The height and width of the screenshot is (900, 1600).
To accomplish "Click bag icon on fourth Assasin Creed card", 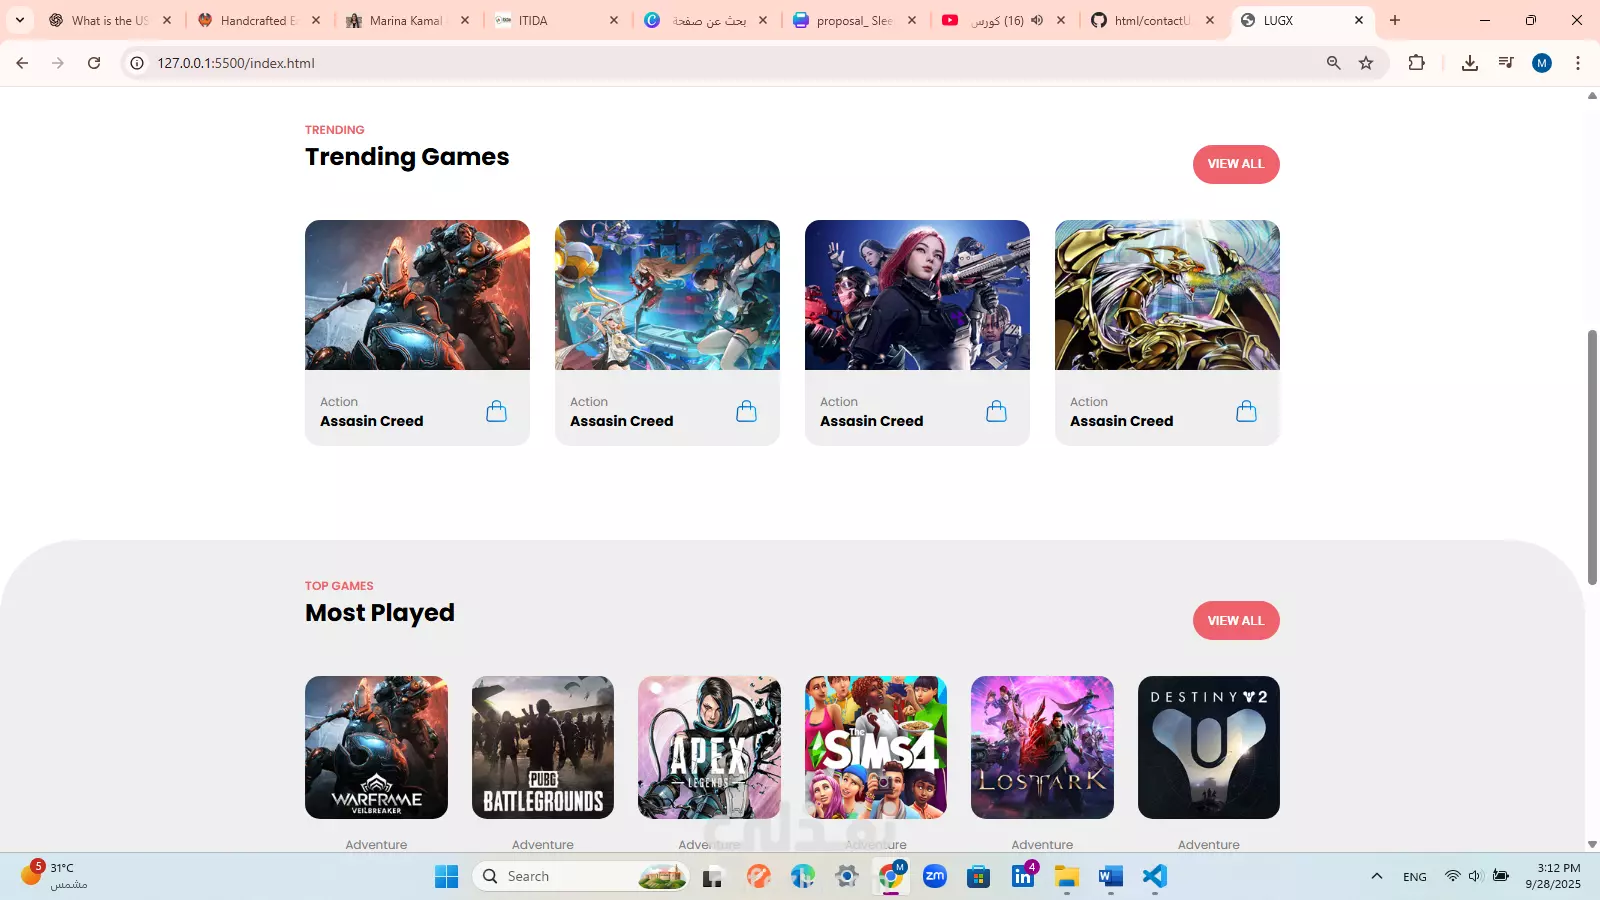I will pyautogui.click(x=1246, y=411).
